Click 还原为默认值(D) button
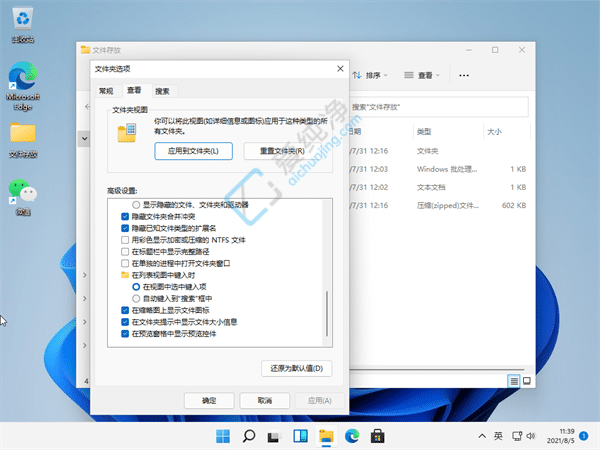 (297, 368)
